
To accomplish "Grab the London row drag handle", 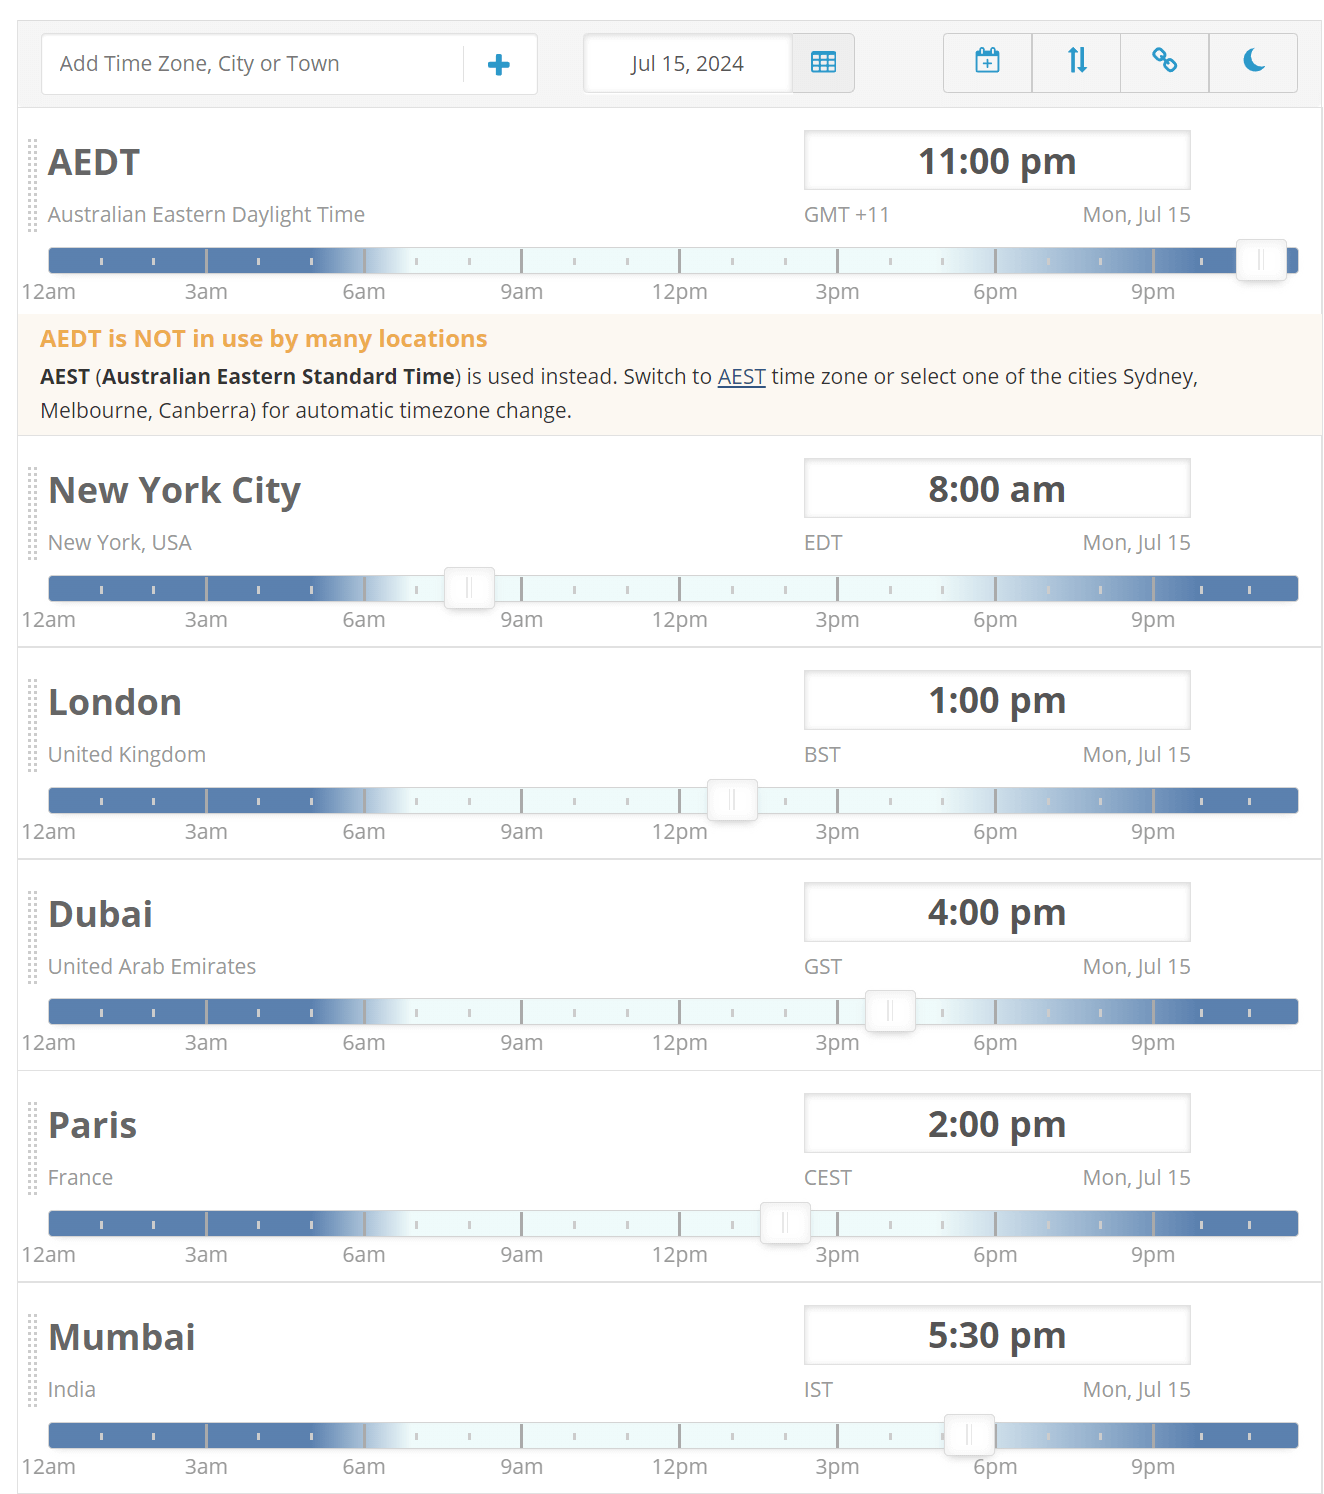I will 32,725.
